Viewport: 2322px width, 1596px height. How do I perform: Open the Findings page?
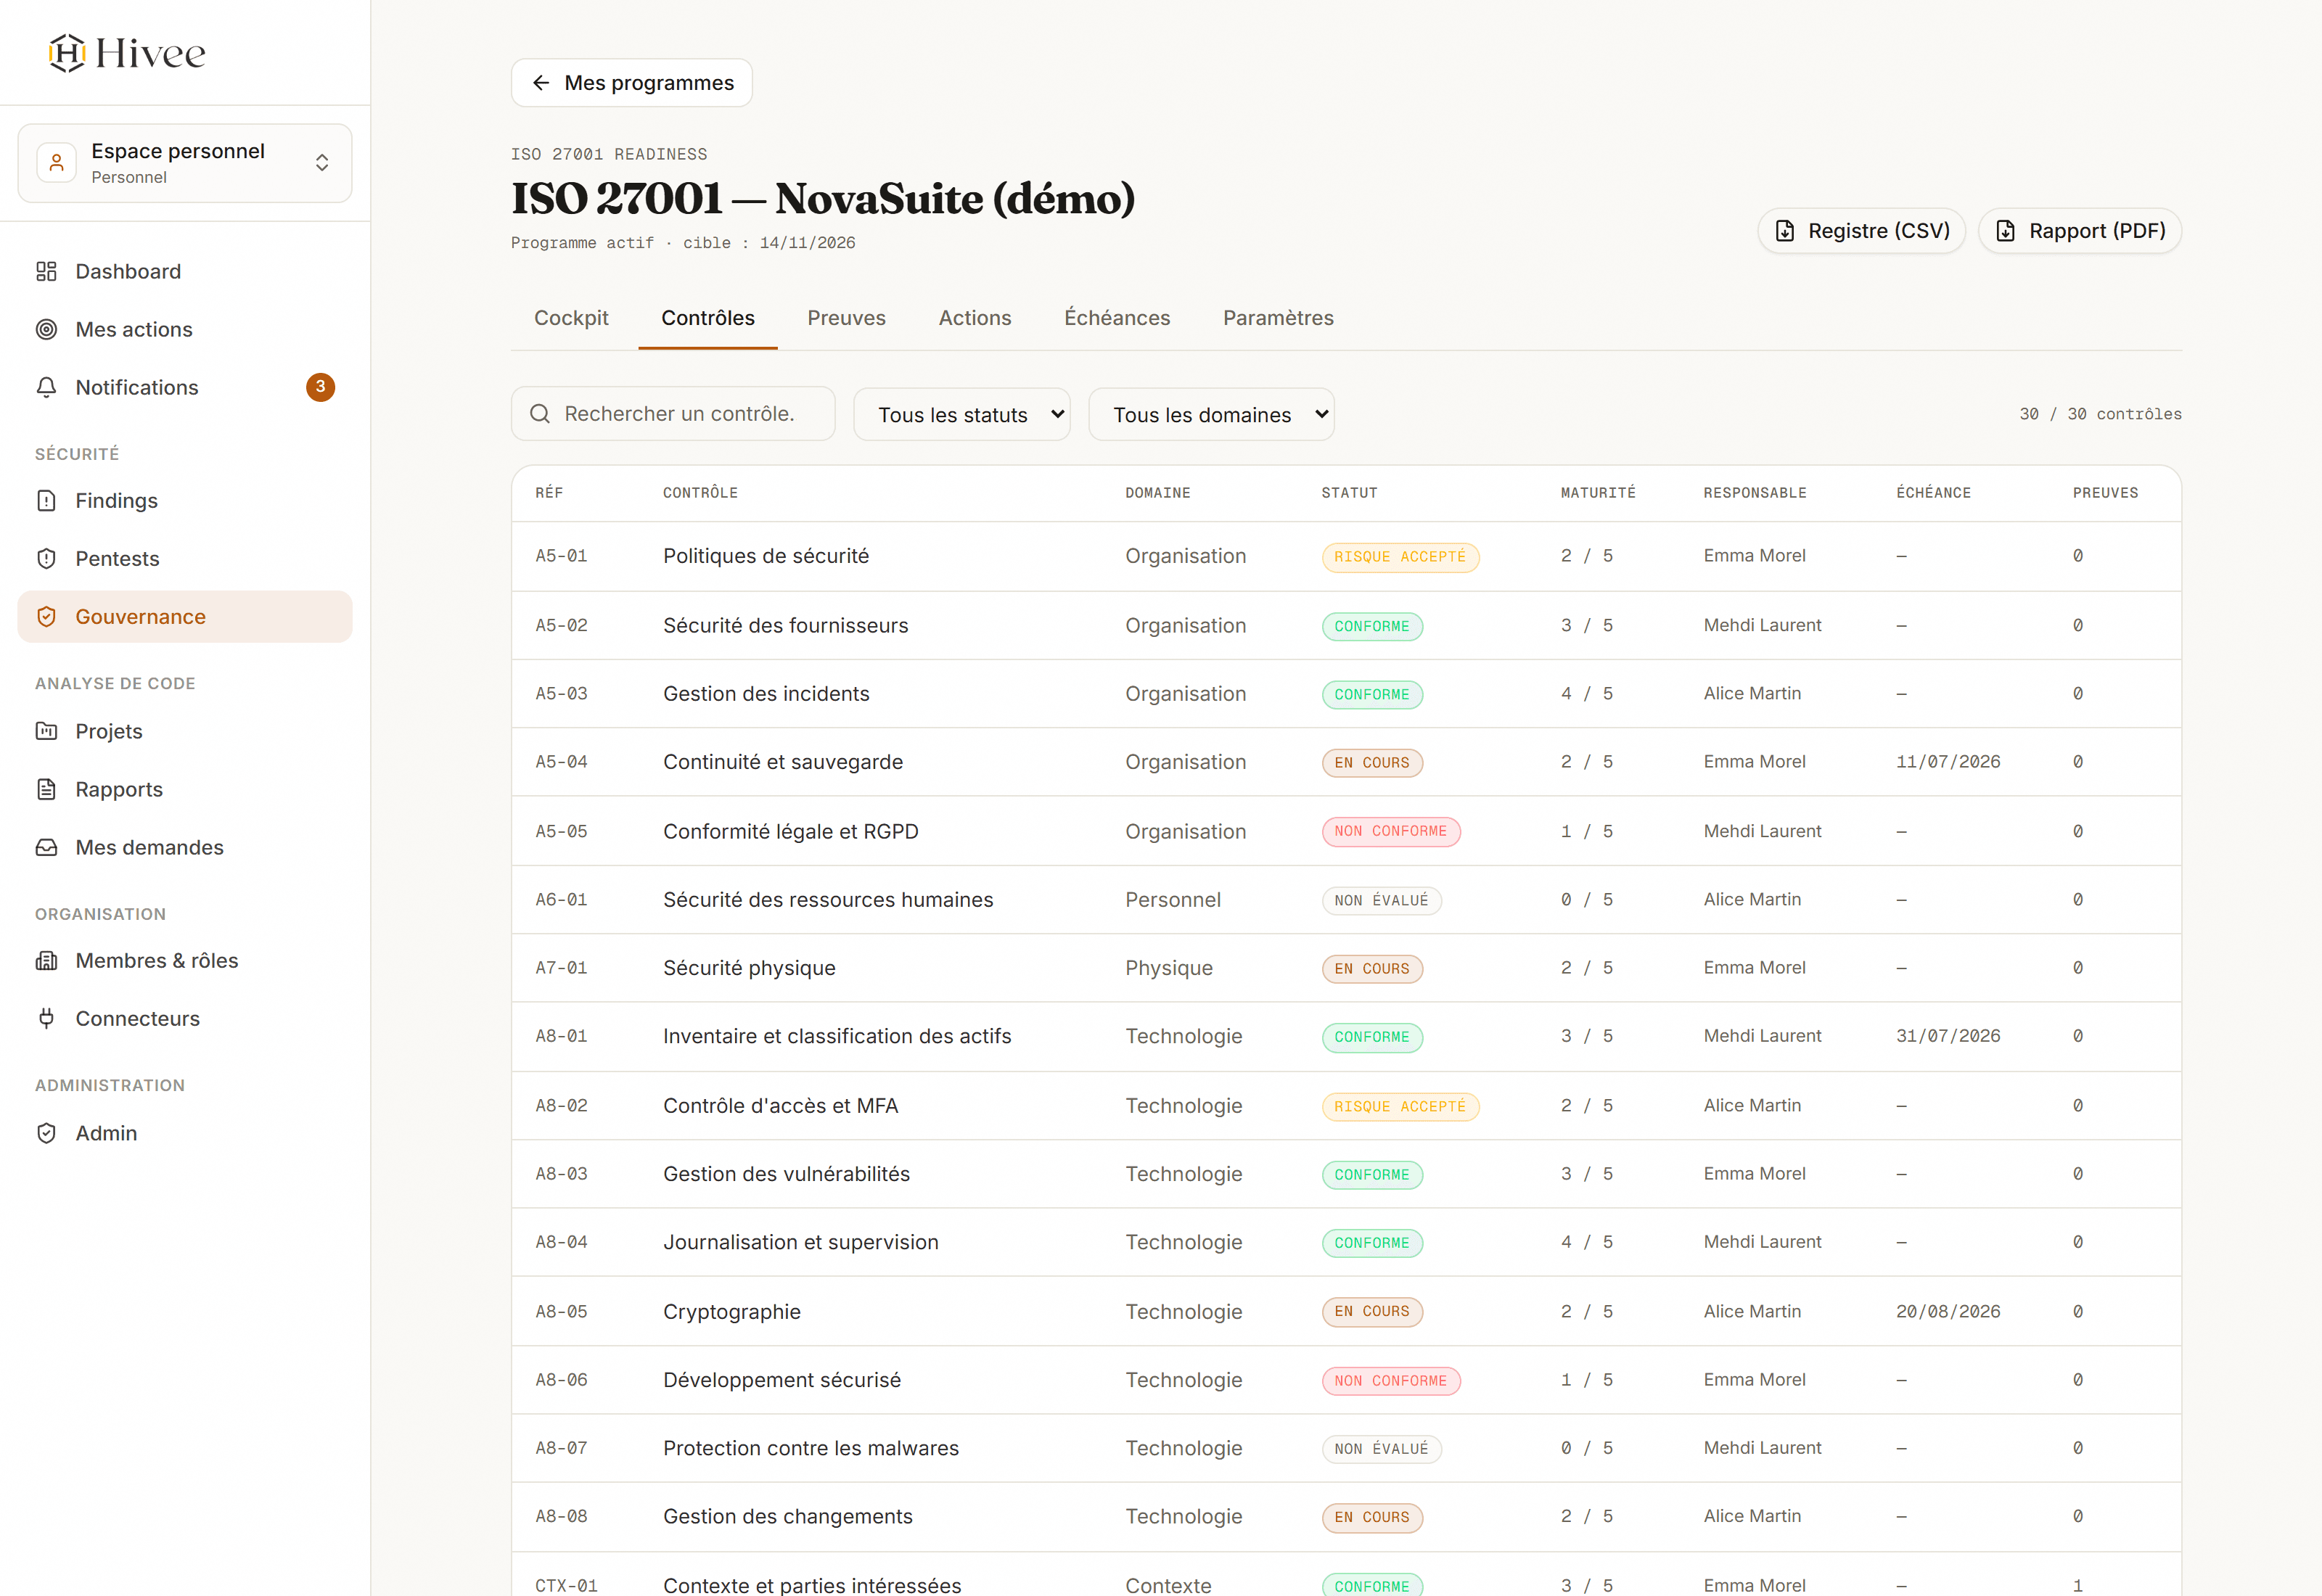(185, 500)
